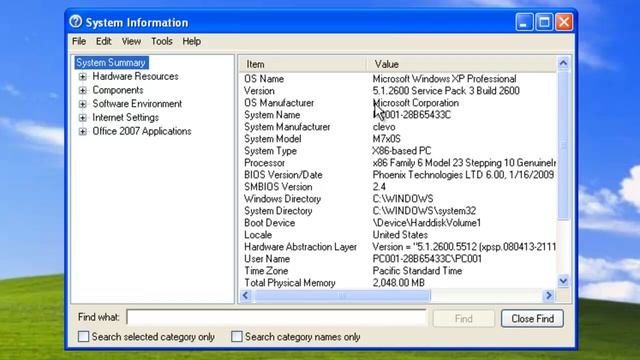Open the Tools menu
Screen dimensions: 640x360
point(162,41)
